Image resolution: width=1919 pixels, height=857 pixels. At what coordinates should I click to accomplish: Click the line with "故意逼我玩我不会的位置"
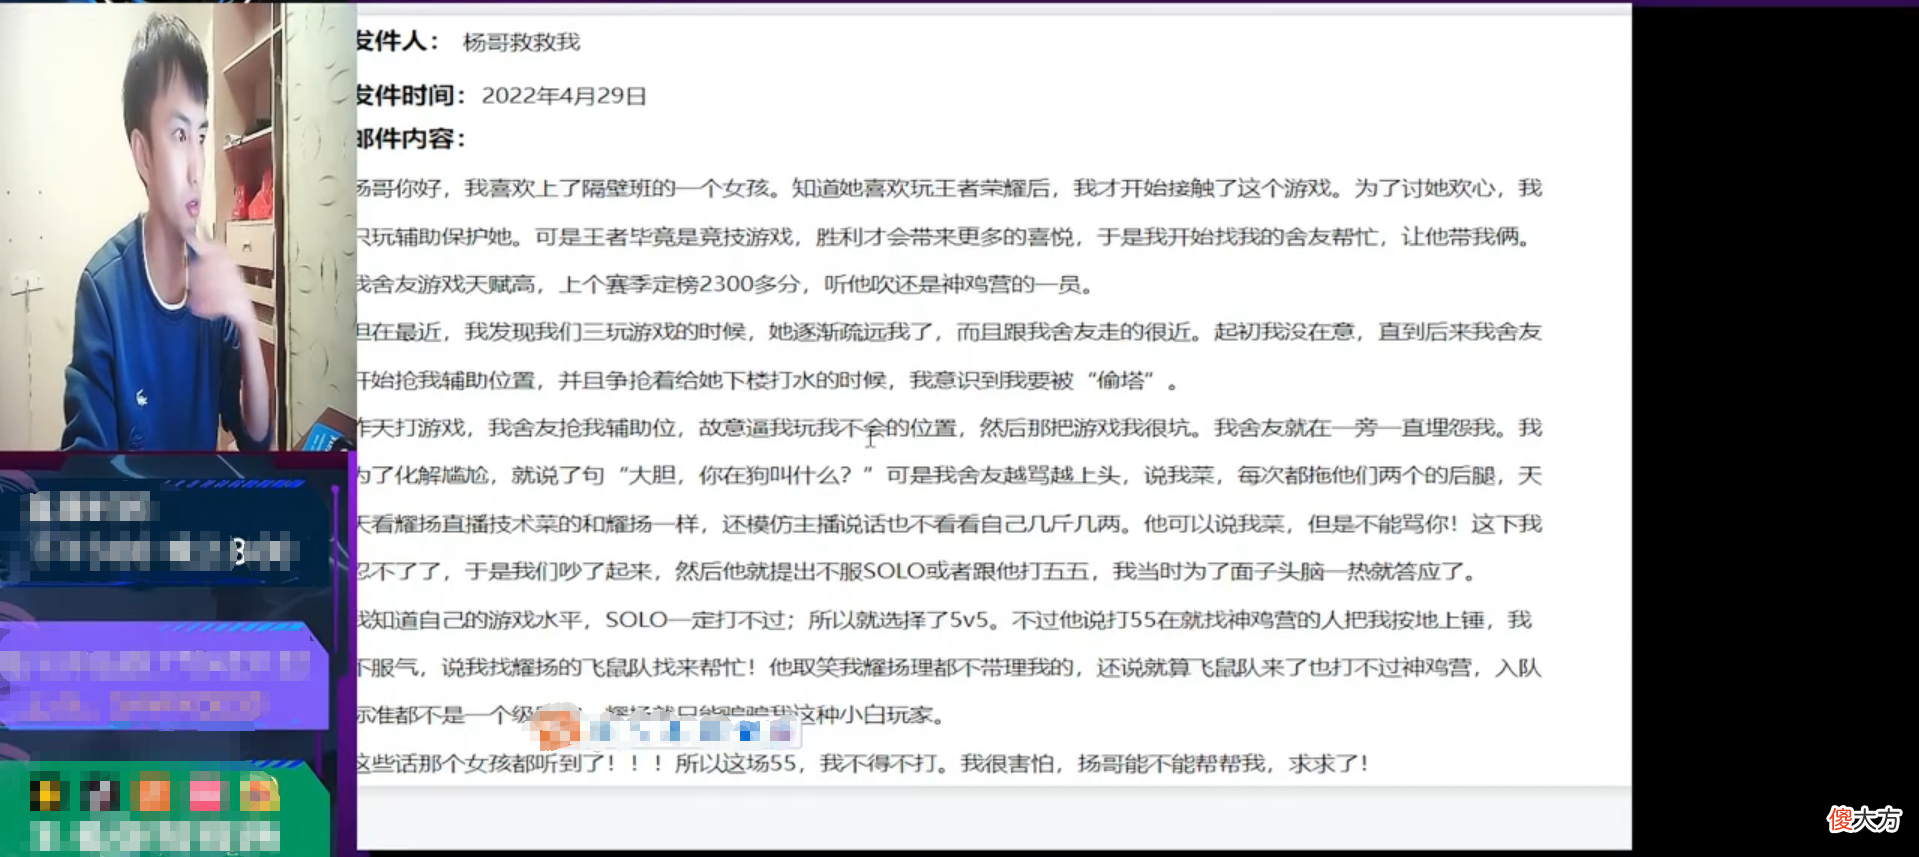tap(949, 428)
